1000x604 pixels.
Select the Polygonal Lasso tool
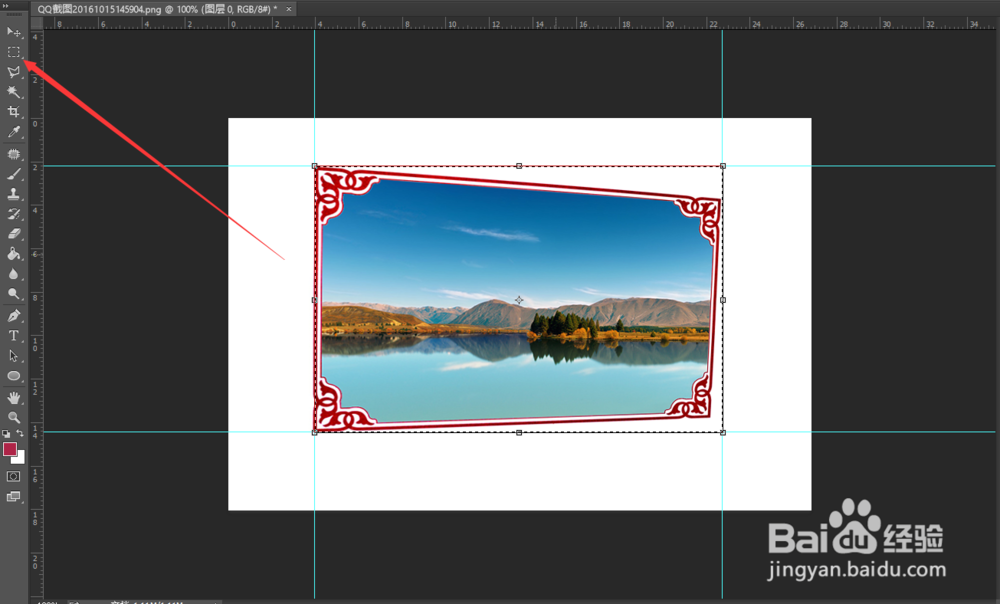[x=13, y=72]
